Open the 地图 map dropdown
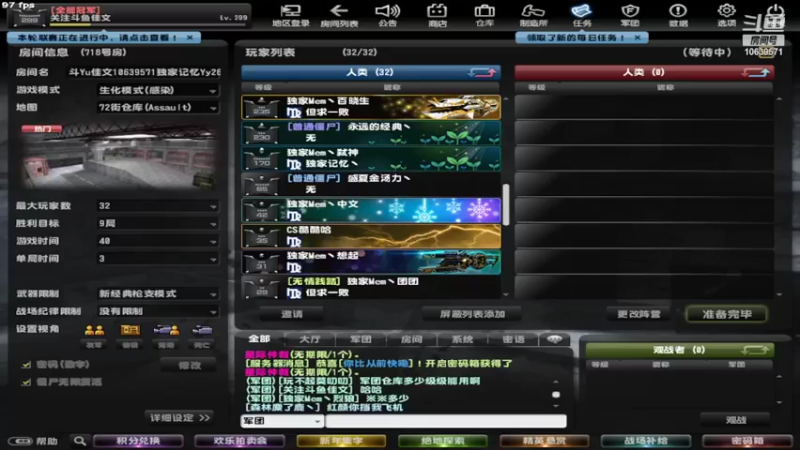Viewport: 800px width, 450px height. click(158, 108)
